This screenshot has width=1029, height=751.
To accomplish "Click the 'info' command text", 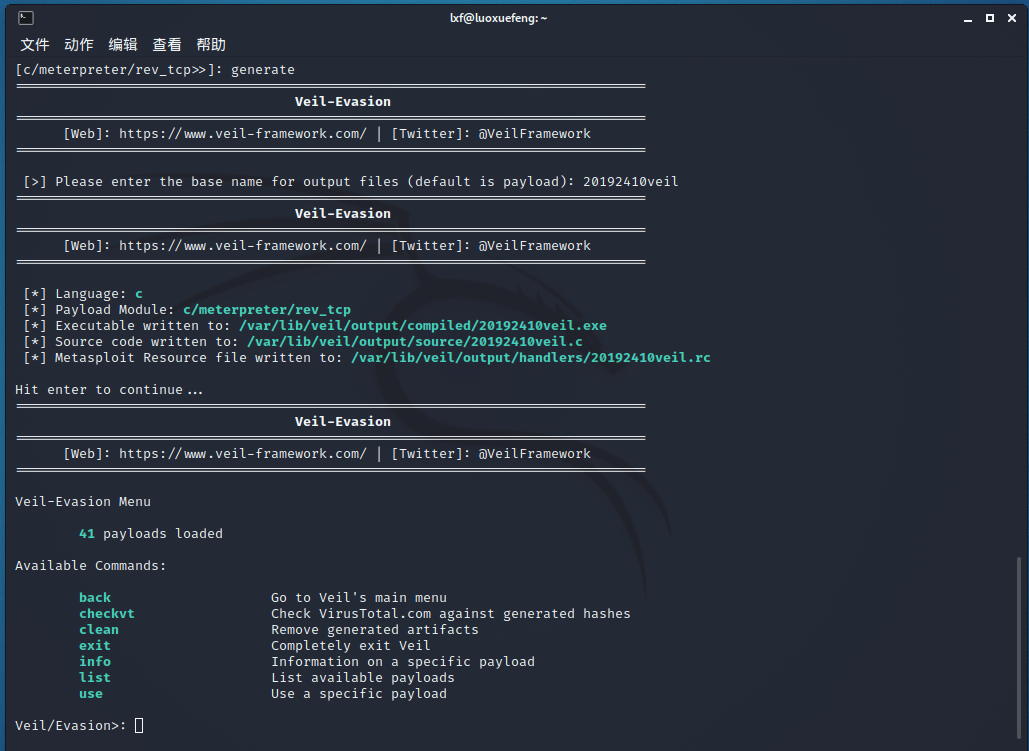I will click(95, 661).
